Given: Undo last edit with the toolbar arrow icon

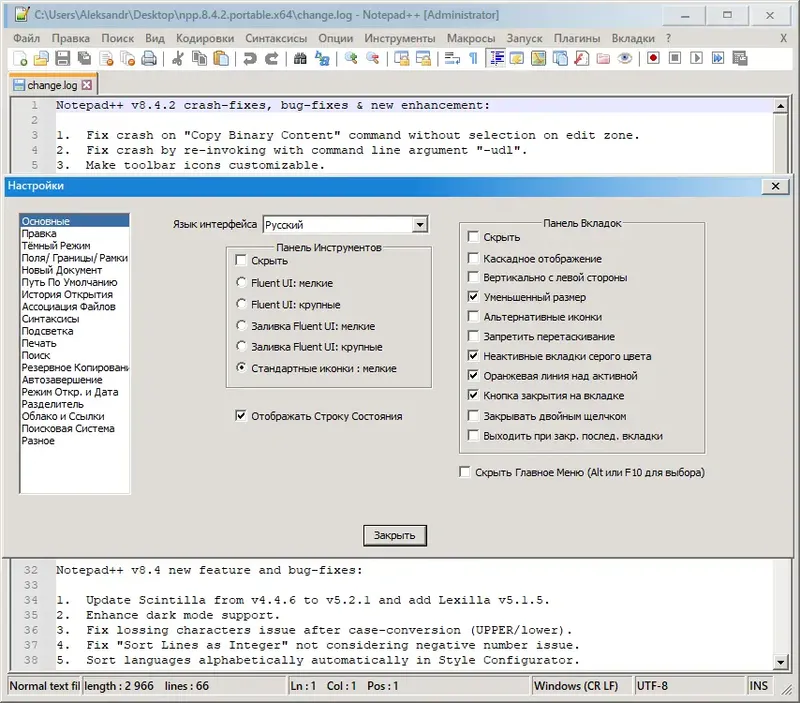Looking at the screenshot, I should coord(248,59).
